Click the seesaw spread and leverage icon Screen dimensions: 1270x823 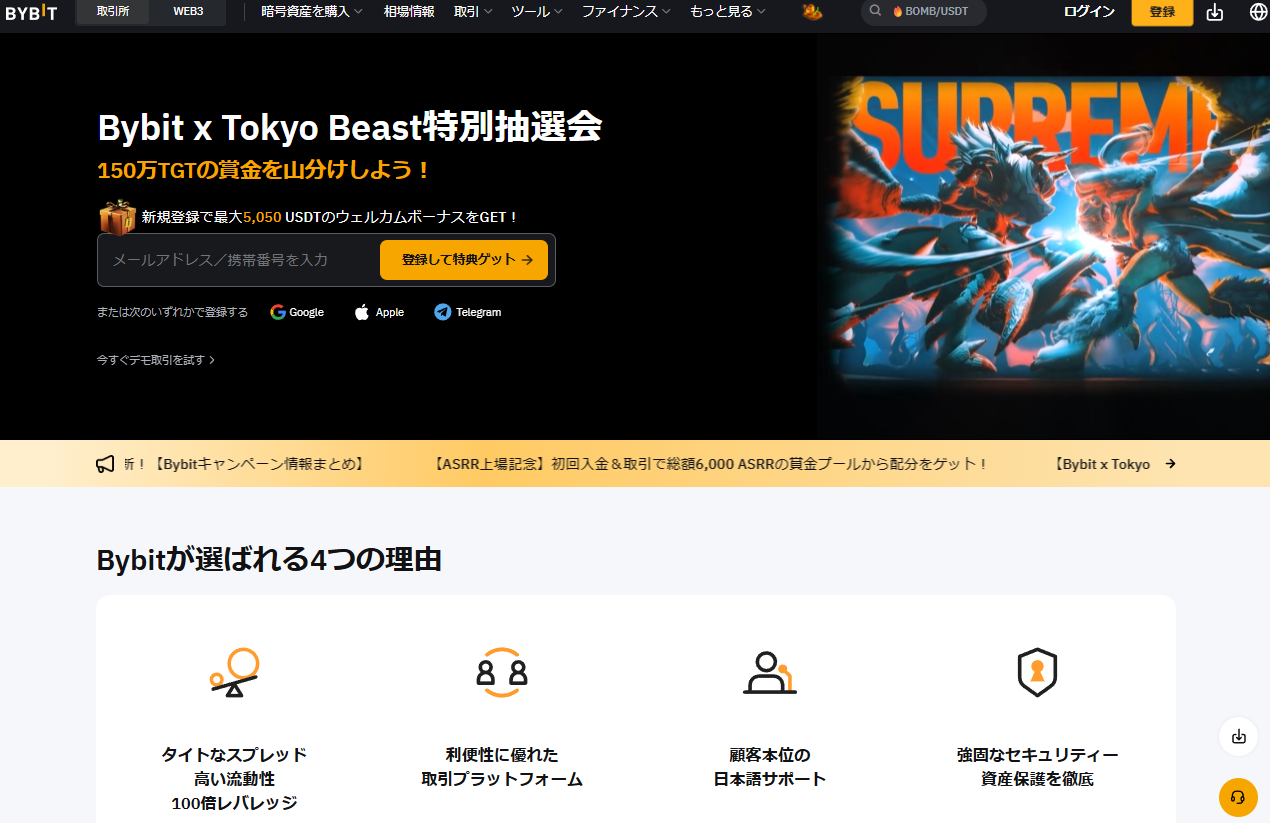coord(234,672)
